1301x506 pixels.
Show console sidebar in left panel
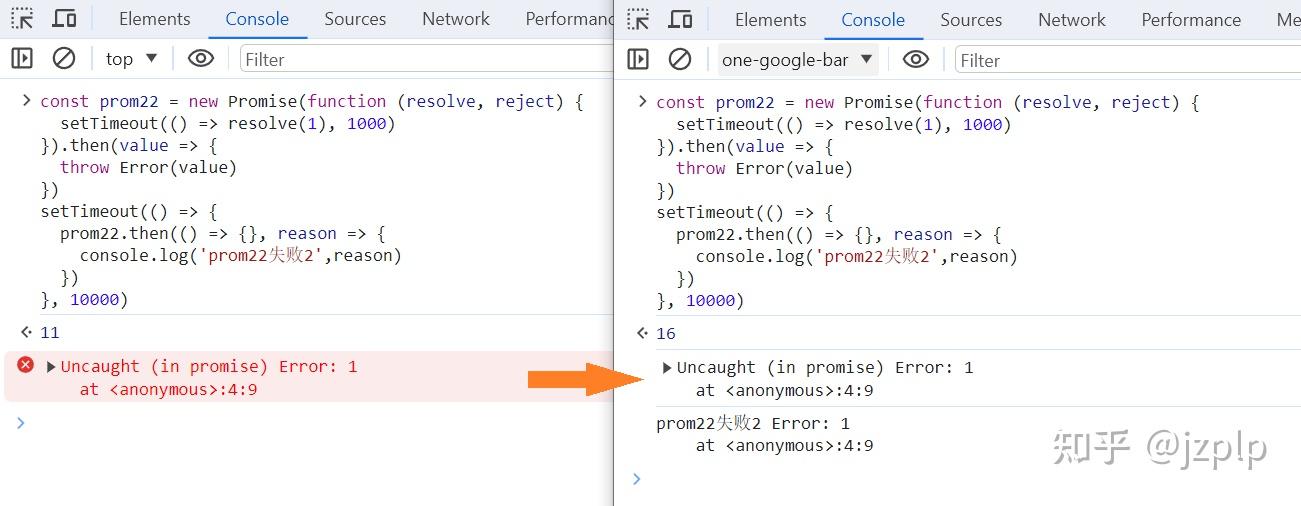(x=22, y=59)
